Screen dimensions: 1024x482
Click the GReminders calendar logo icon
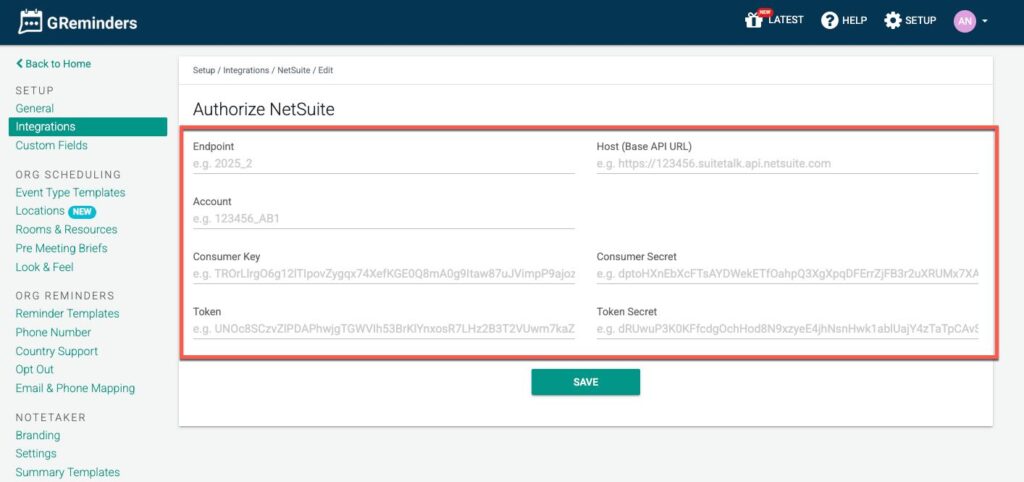(30, 22)
